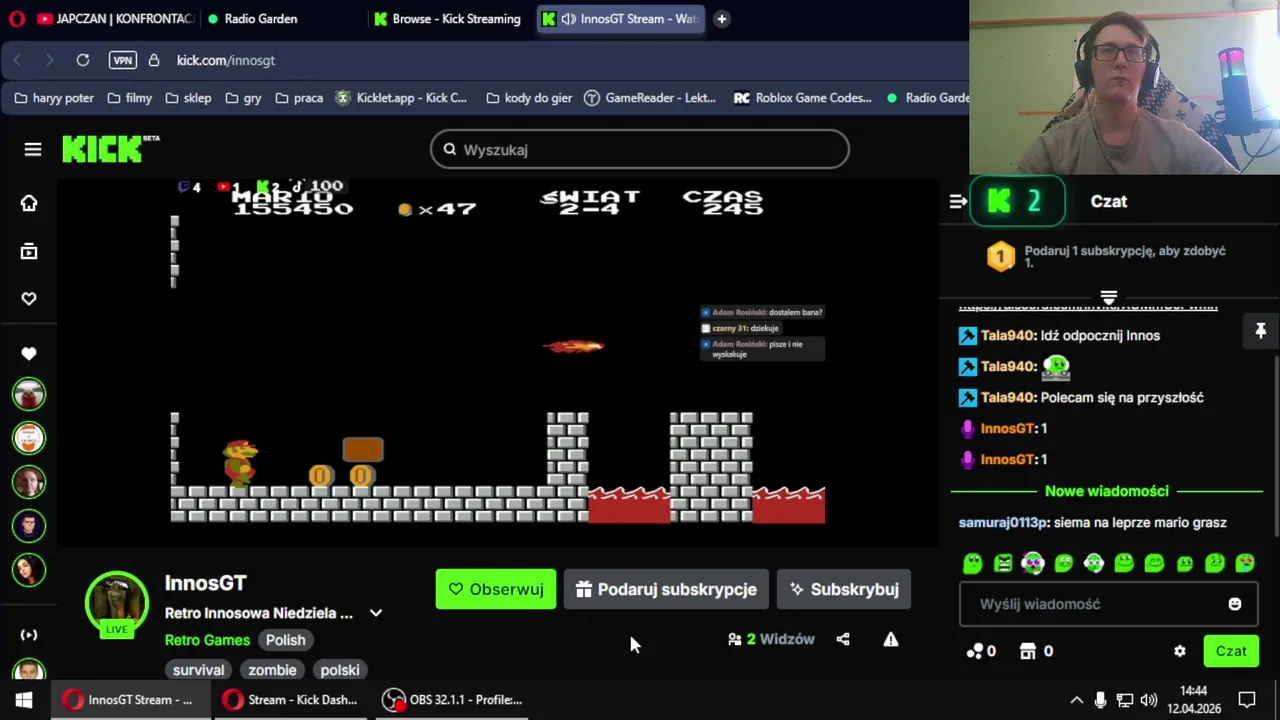
Task: Select the Polish language tag
Action: pos(285,640)
